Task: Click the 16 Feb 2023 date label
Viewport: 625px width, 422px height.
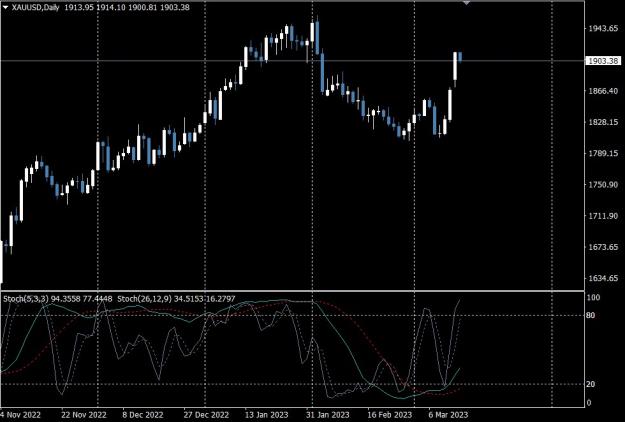Action: (x=389, y=415)
